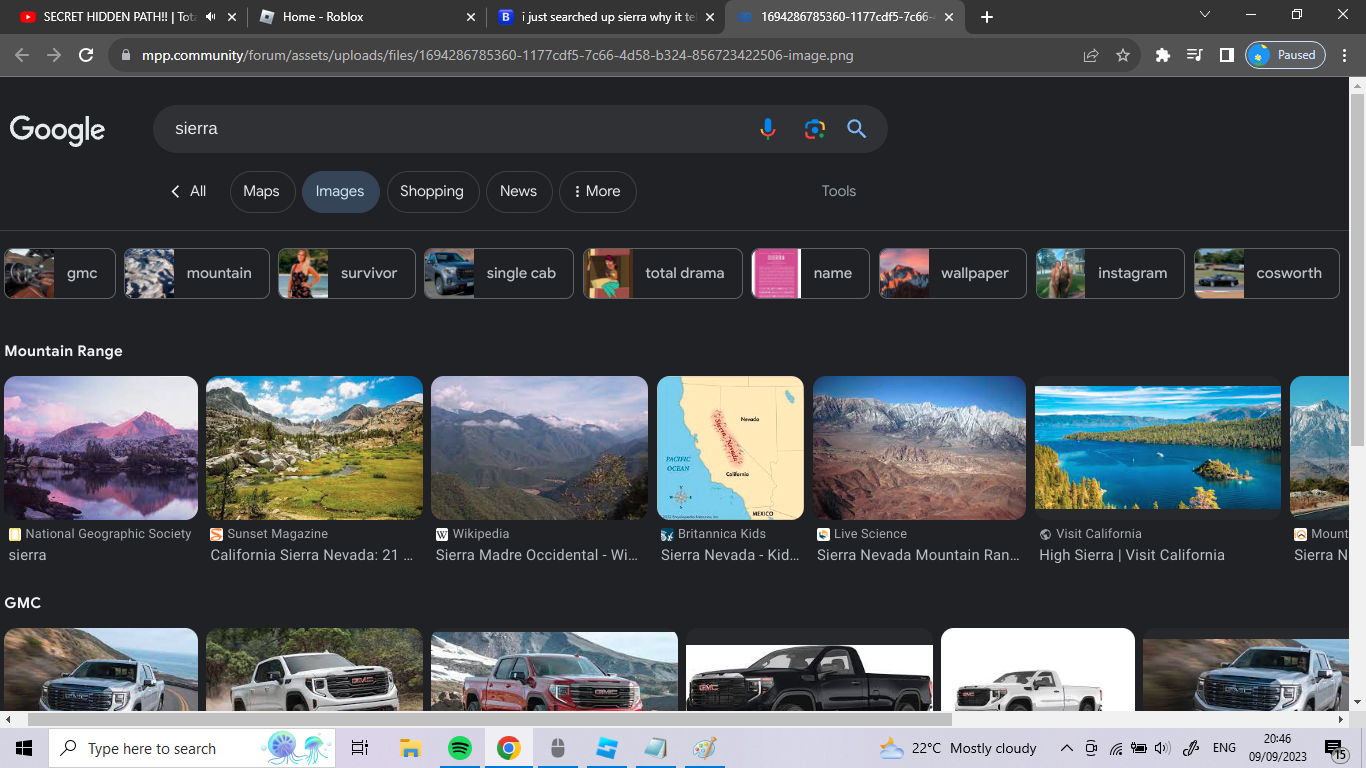1366x768 pixels.
Task: Select the wallpaper filter chip
Action: tap(952, 273)
